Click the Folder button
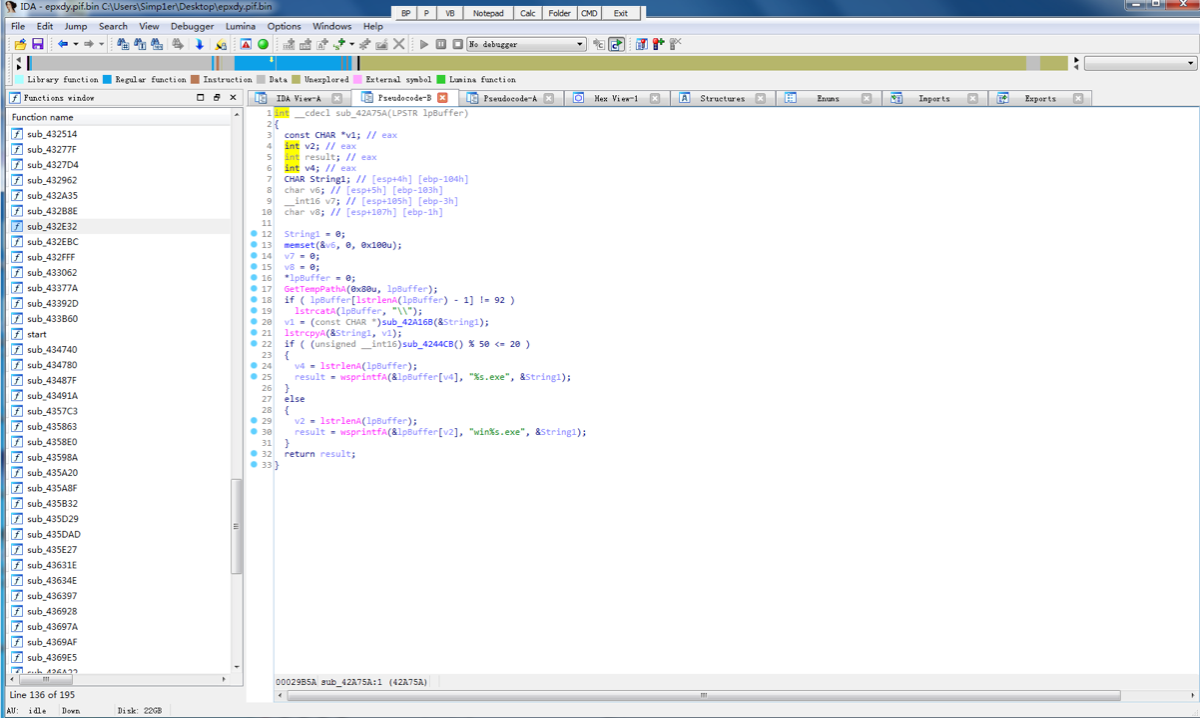This screenshot has width=1200, height=718. (x=560, y=14)
